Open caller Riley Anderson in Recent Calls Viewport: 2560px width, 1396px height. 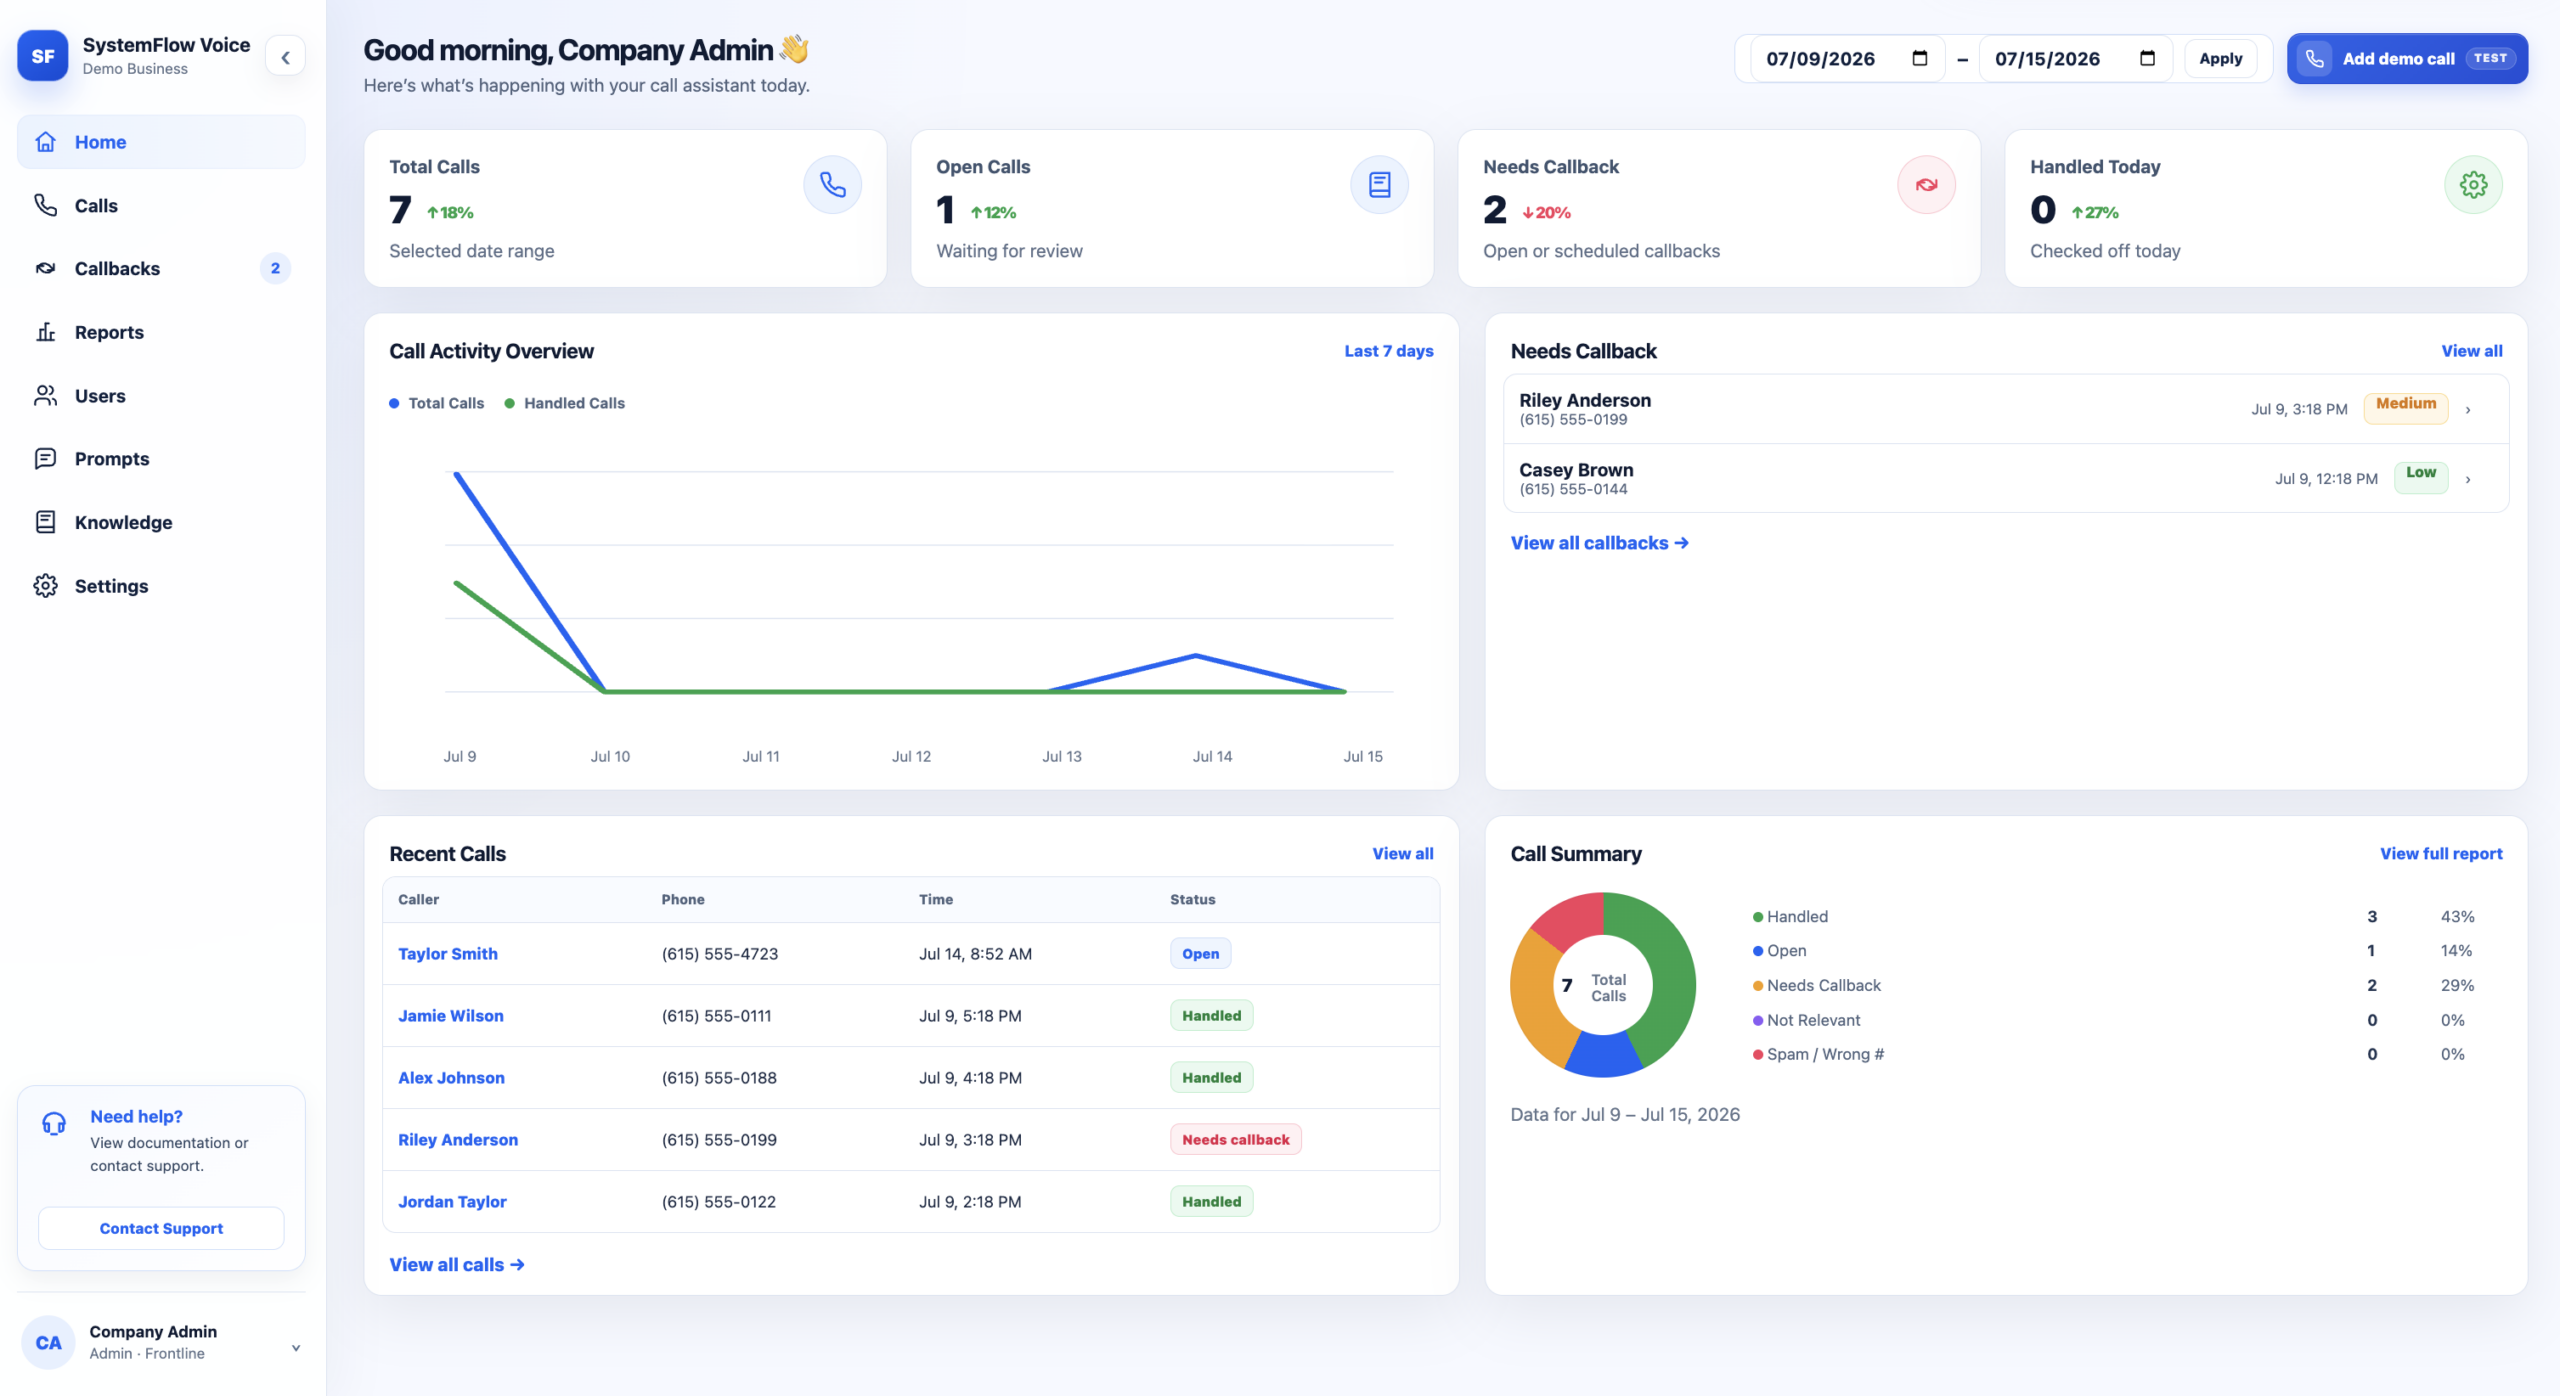point(458,1140)
